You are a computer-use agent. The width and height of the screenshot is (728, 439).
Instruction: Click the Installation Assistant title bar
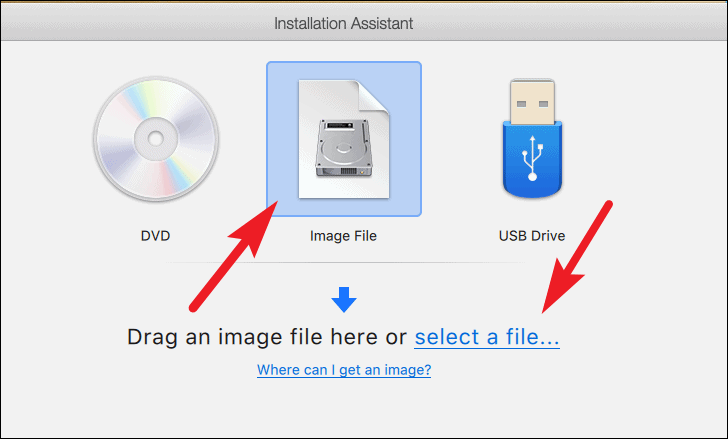344,23
